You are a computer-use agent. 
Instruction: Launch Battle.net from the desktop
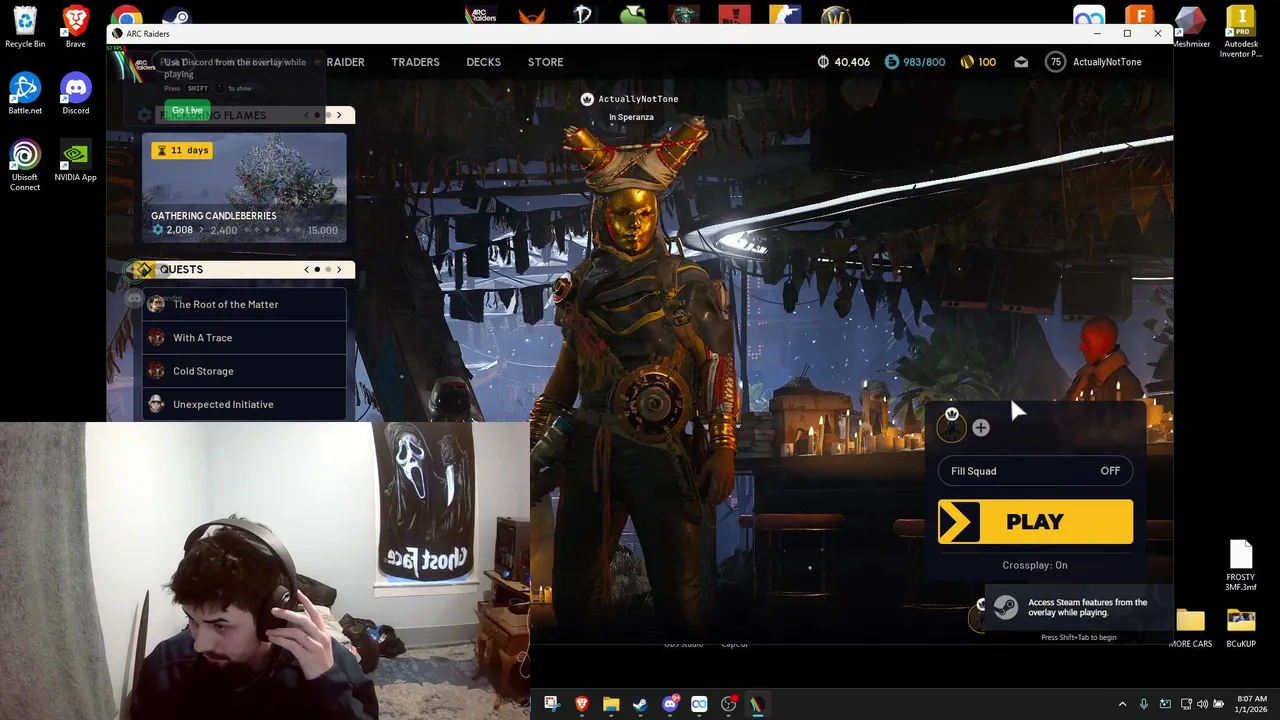click(x=25, y=94)
